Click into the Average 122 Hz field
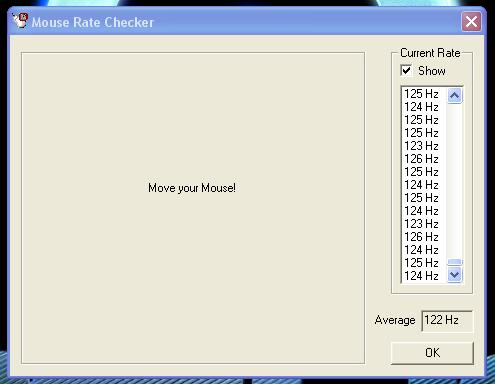 [447, 321]
